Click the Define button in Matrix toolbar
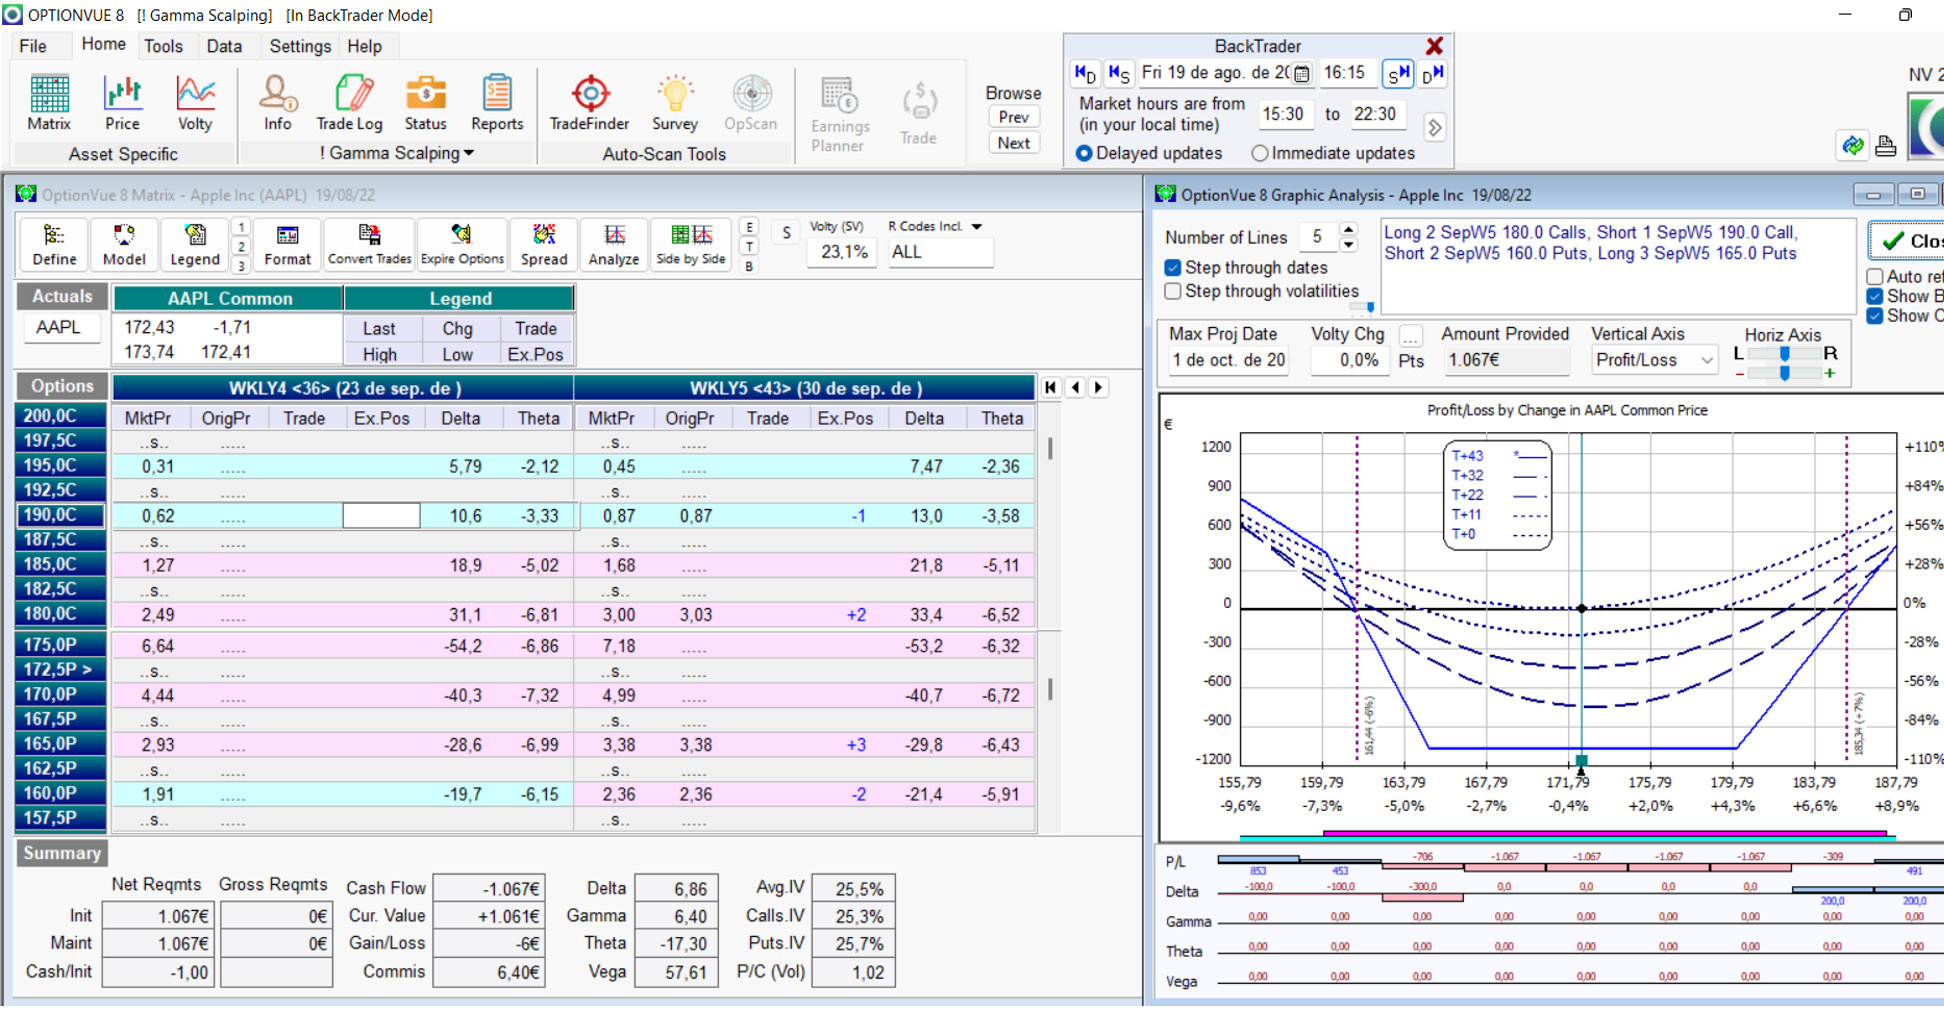Image resolution: width=1944 pixels, height=1013 pixels. click(x=54, y=245)
